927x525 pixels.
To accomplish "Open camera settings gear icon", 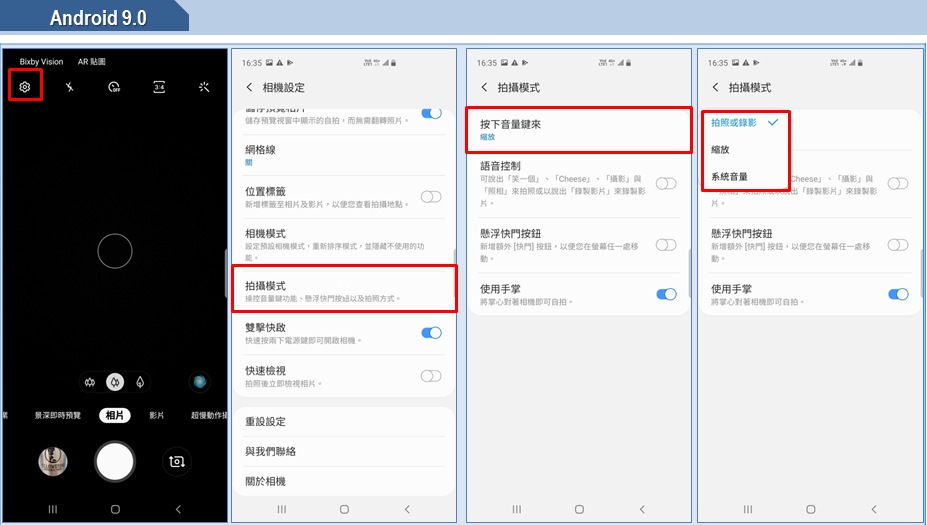I will tap(24, 87).
